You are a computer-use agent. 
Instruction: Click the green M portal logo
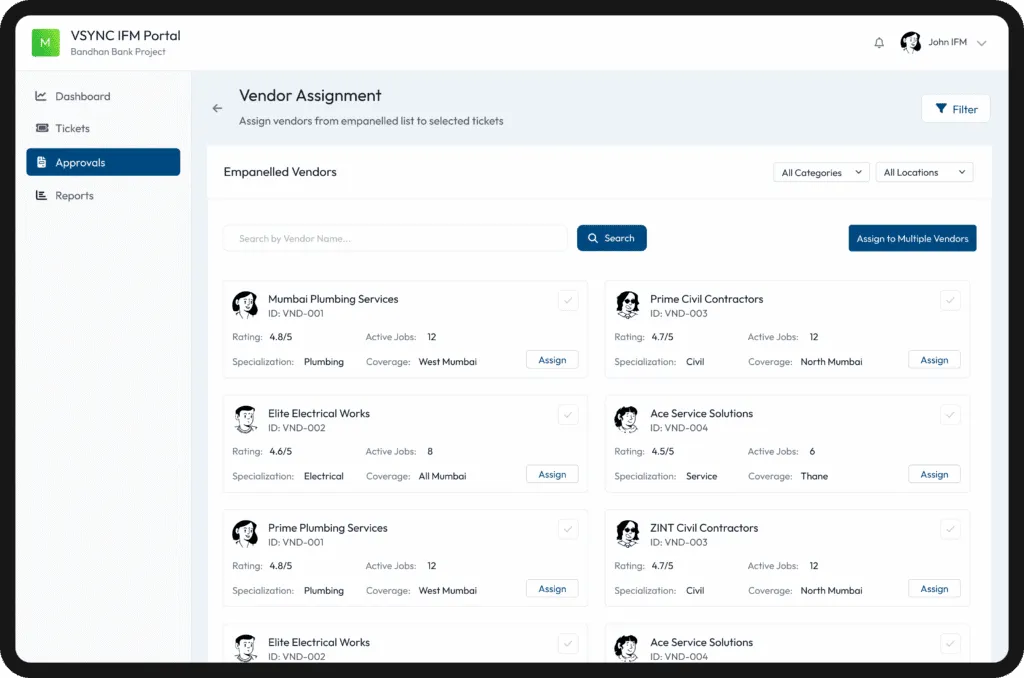(x=46, y=43)
